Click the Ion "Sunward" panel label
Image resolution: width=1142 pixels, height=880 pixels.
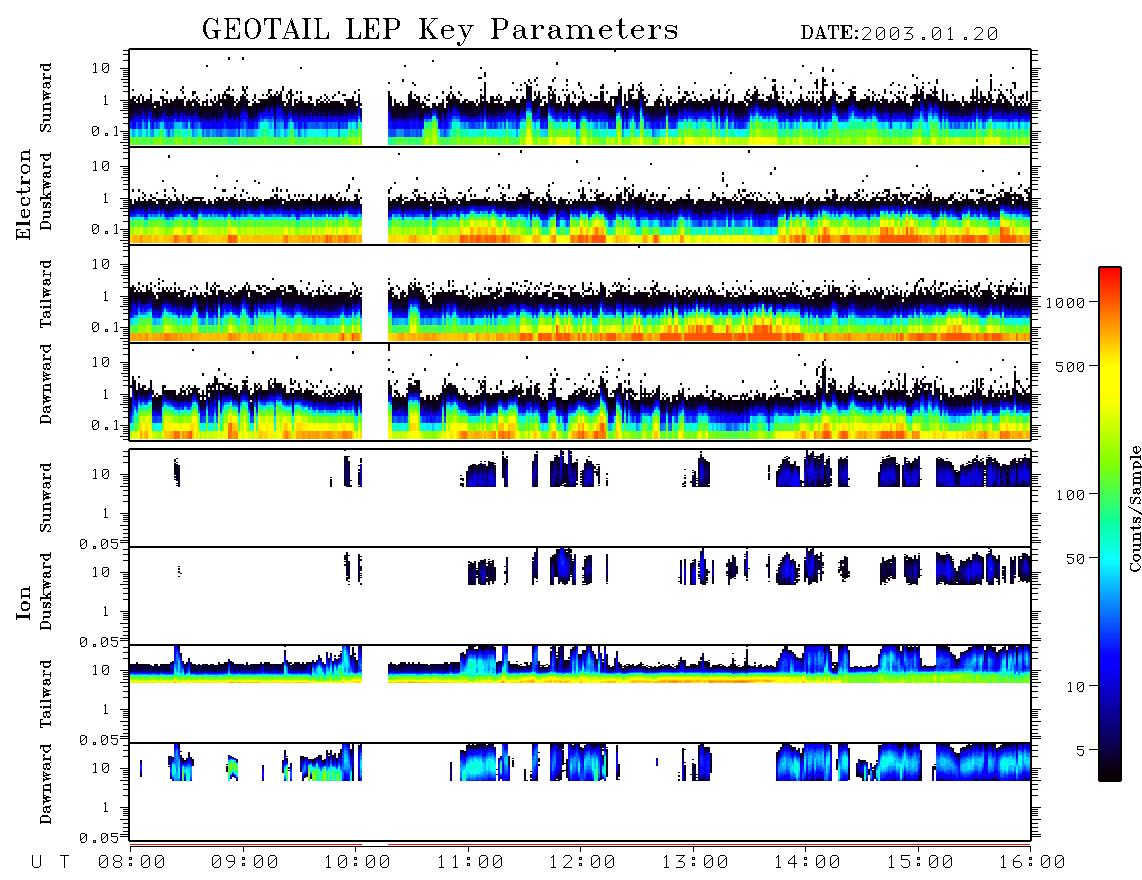click(x=46, y=497)
